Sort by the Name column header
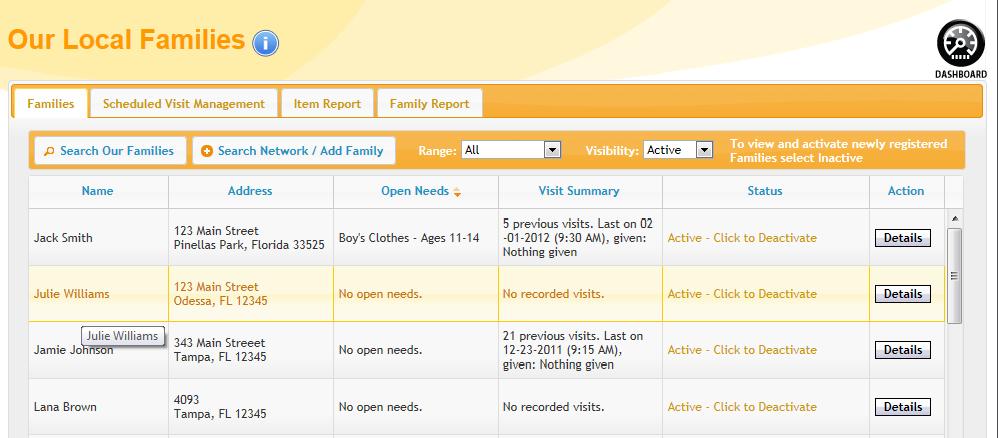 (98, 191)
